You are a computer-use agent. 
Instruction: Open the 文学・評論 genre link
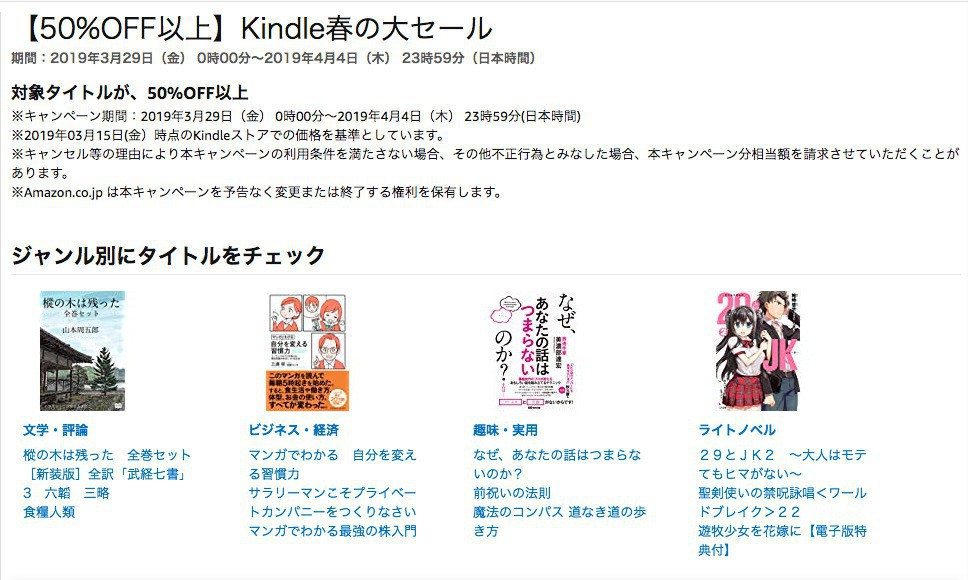(56, 430)
